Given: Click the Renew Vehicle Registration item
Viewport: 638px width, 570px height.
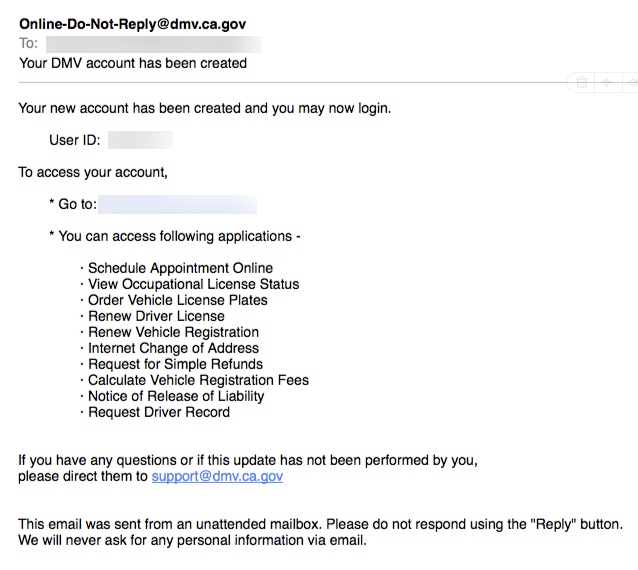Looking at the screenshot, I should pyautogui.click(x=173, y=332).
